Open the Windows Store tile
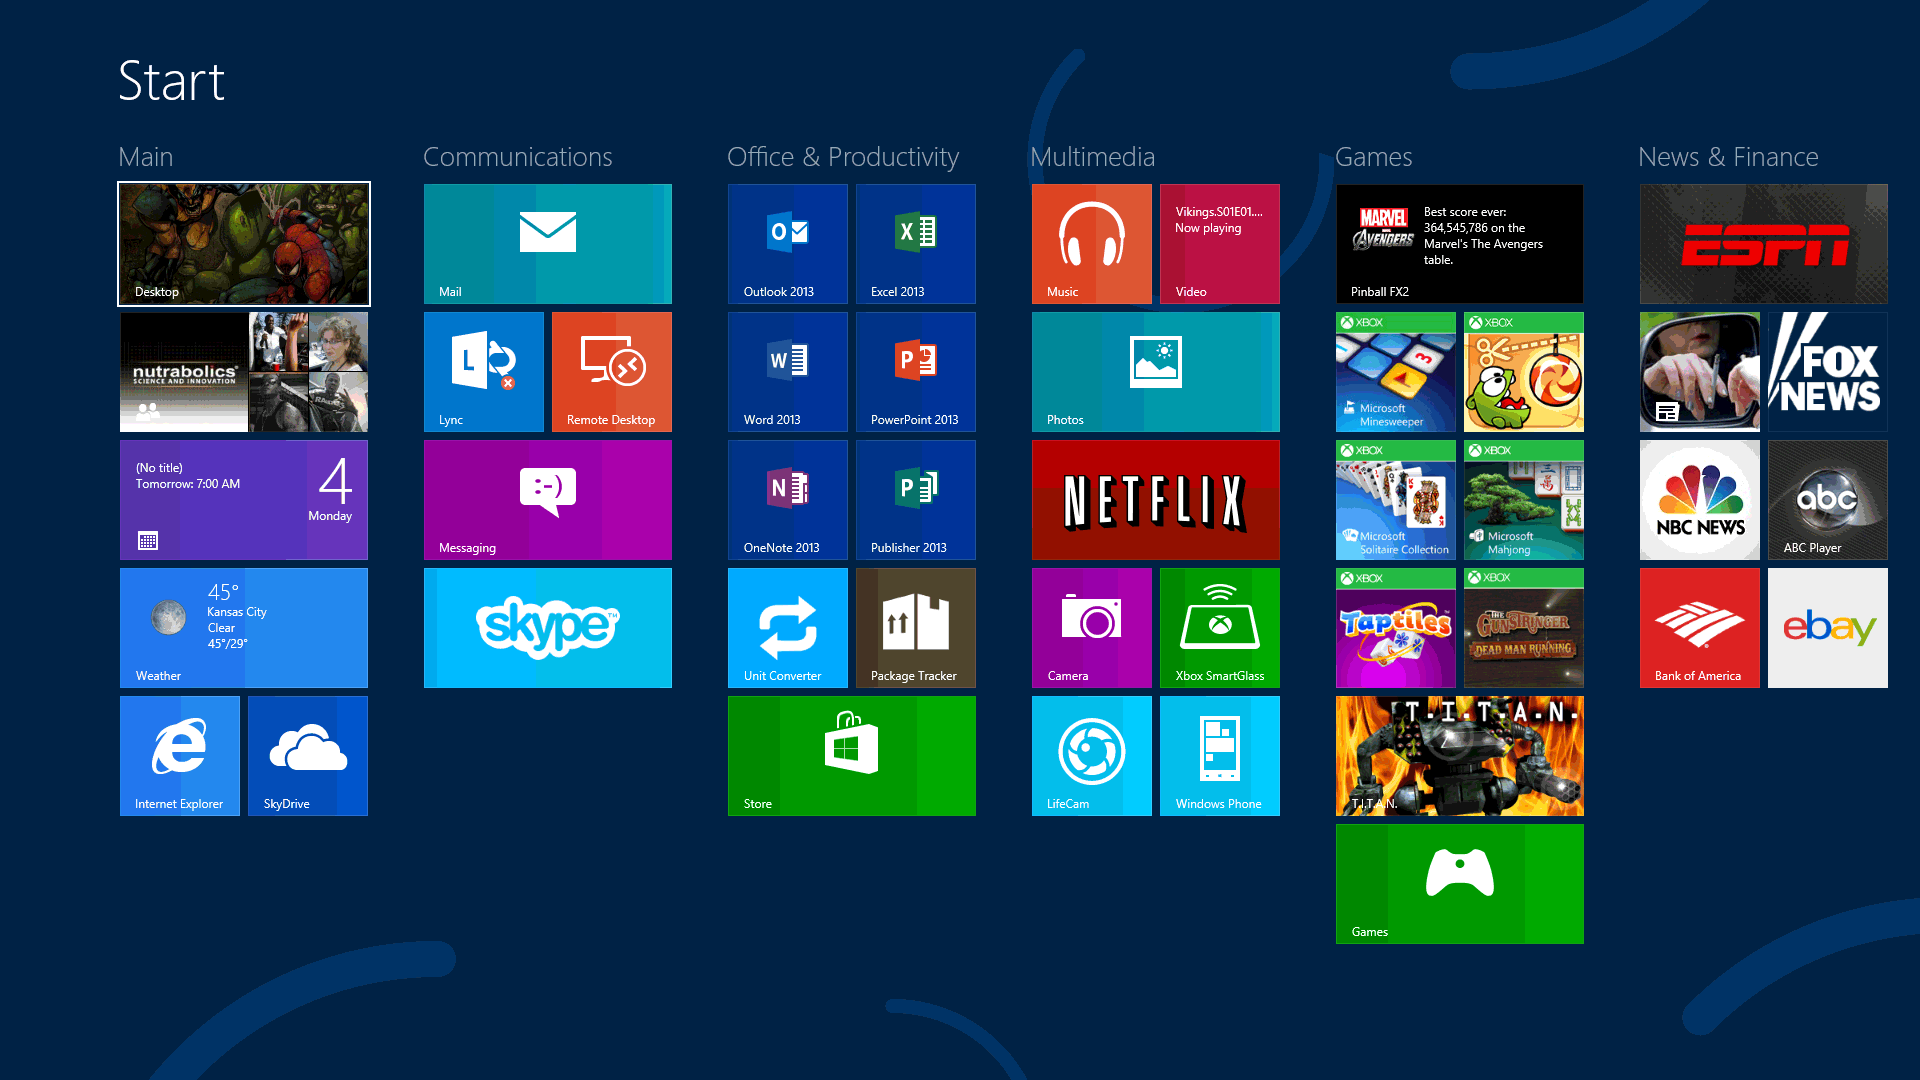Screen dimensions: 1920x1080 (x=851, y=755)
